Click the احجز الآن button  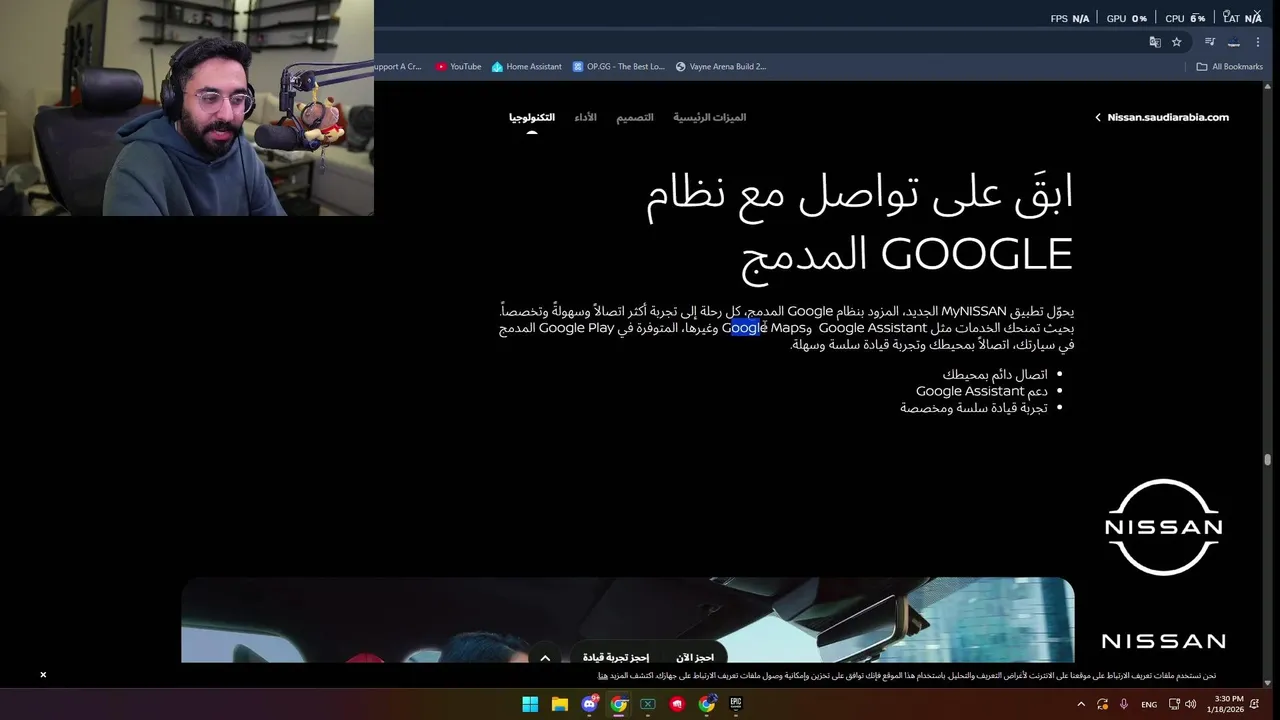[695, 657]
